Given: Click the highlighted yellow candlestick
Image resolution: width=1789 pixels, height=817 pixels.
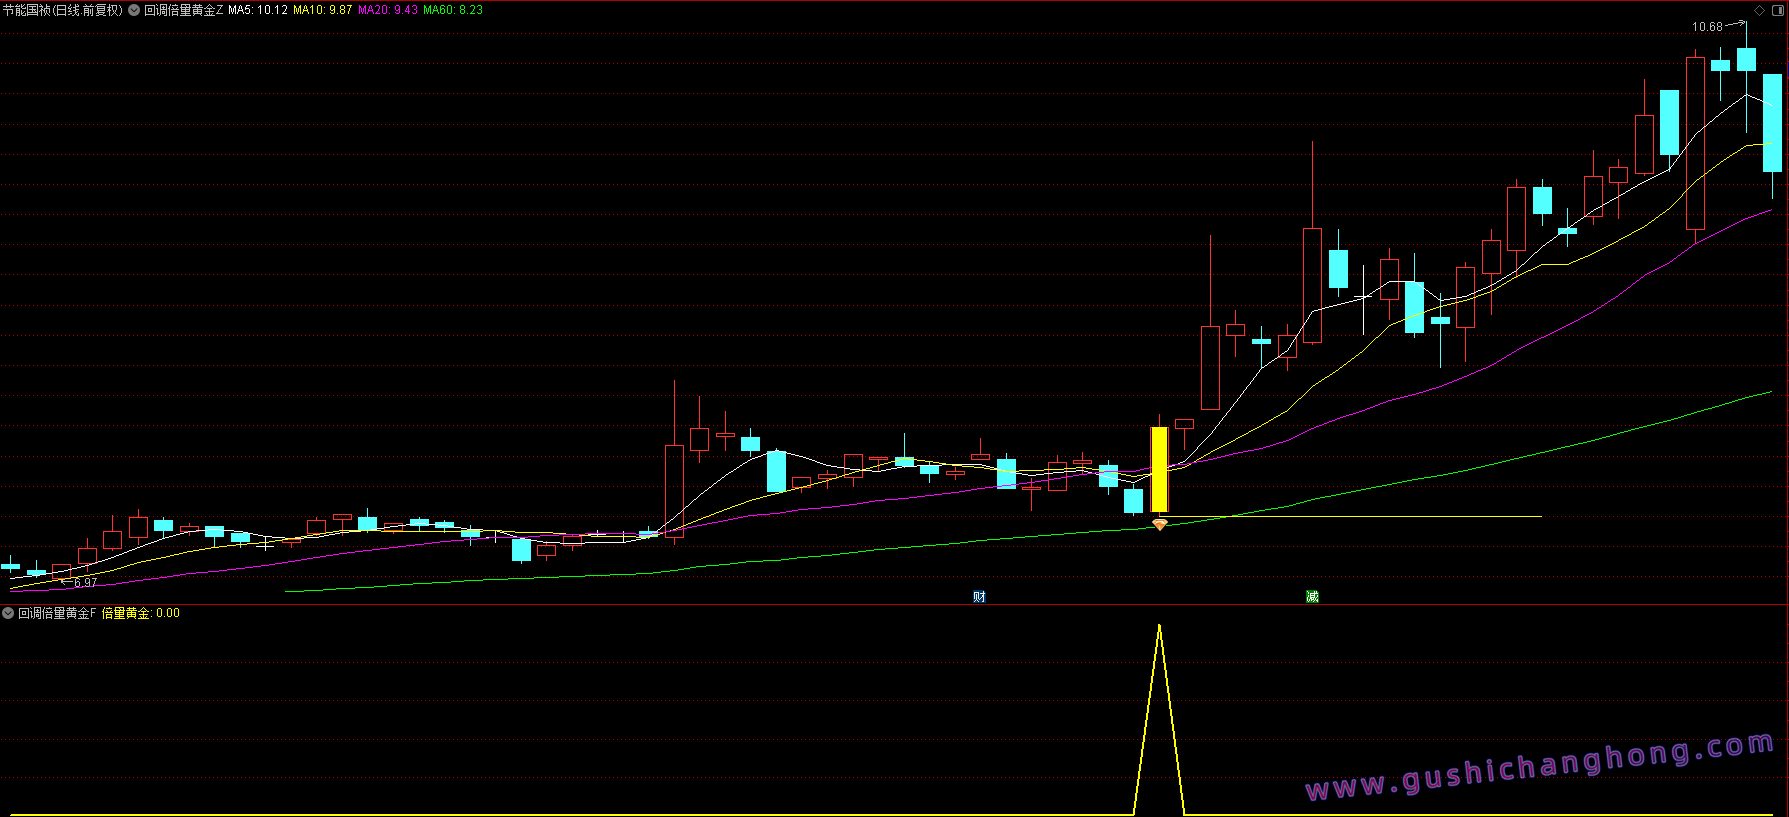Looking at the screenshot, I should [1159, 469].
